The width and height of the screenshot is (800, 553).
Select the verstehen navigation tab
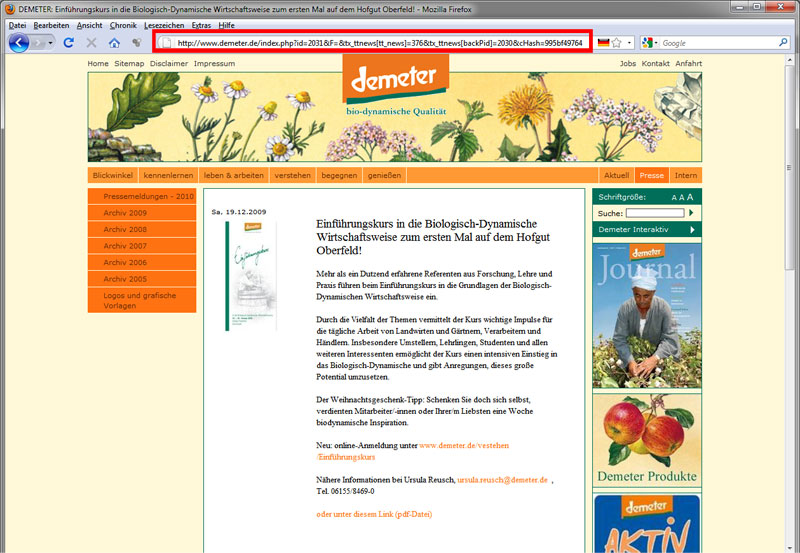[x=292, y=175]
